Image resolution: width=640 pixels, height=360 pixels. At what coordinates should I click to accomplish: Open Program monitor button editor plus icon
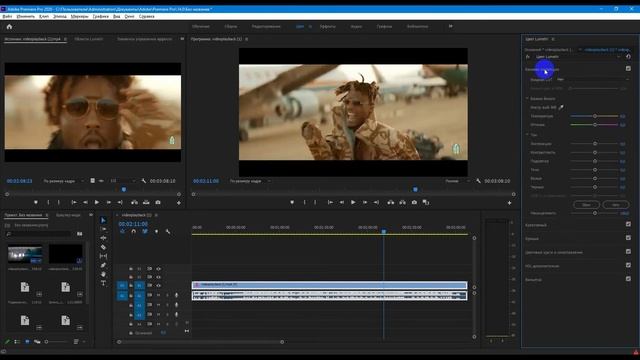tap(509, 203)
